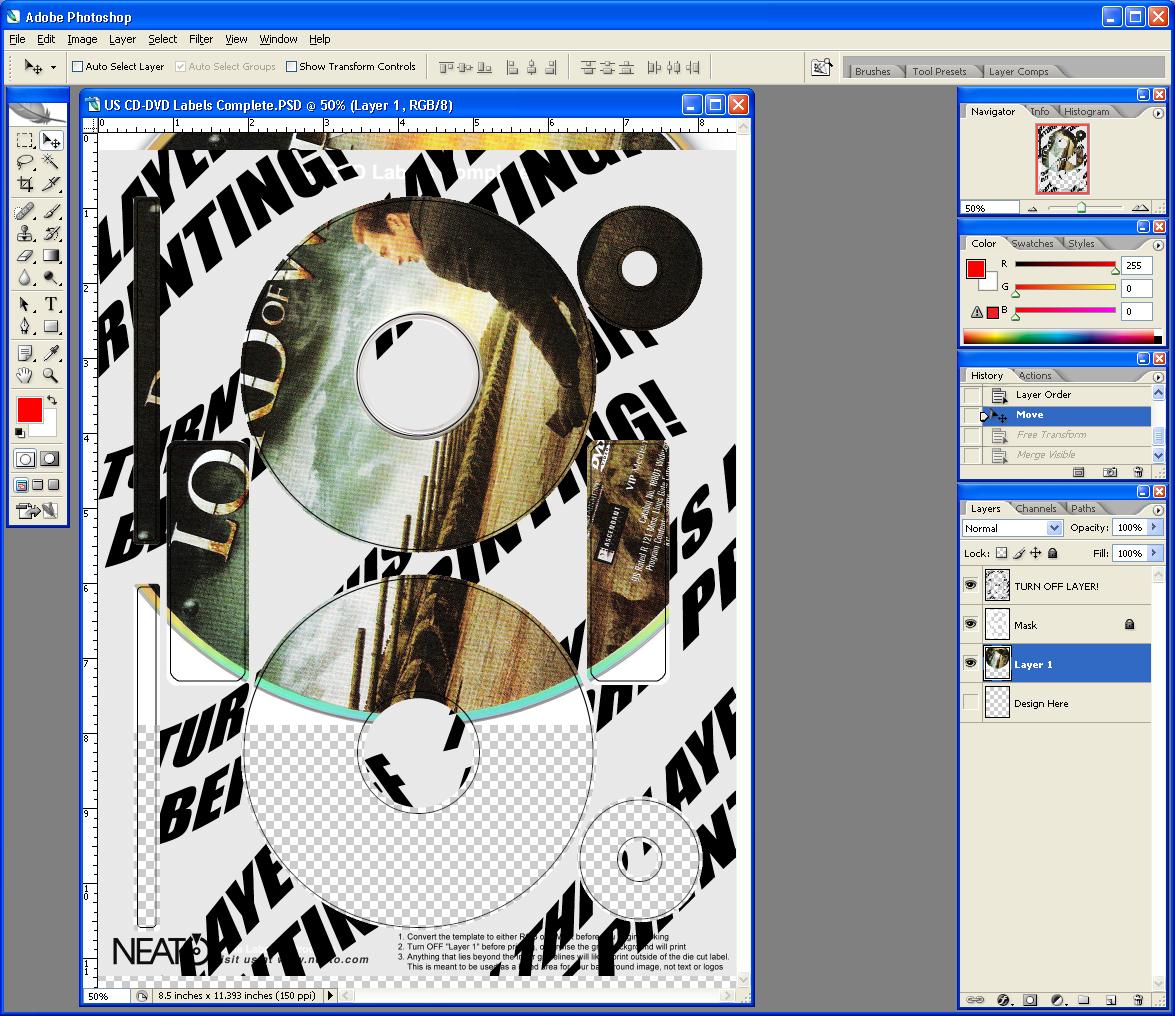Select the Rectangular Marquee tool
The image size is (1175, 1016).
(x=25, y=140)
